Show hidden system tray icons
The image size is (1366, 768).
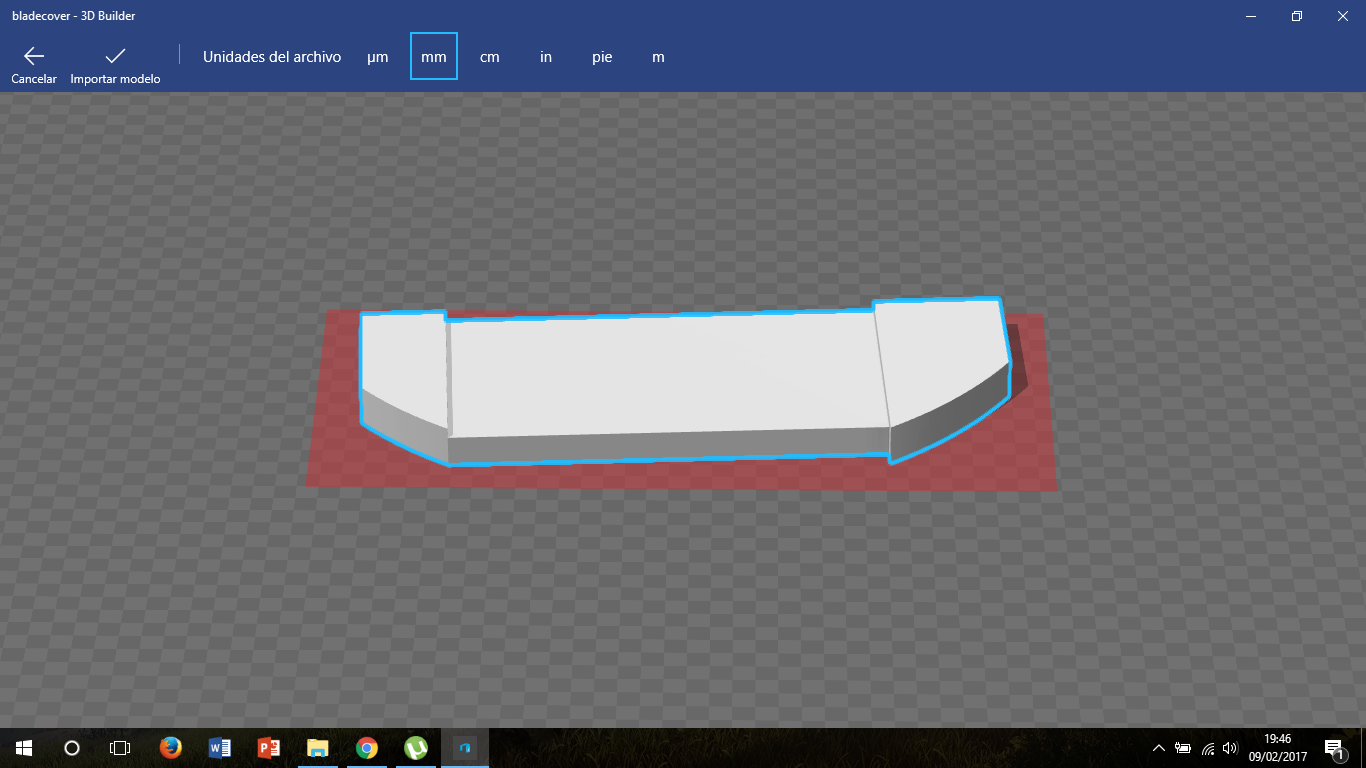coord(1159,748)
